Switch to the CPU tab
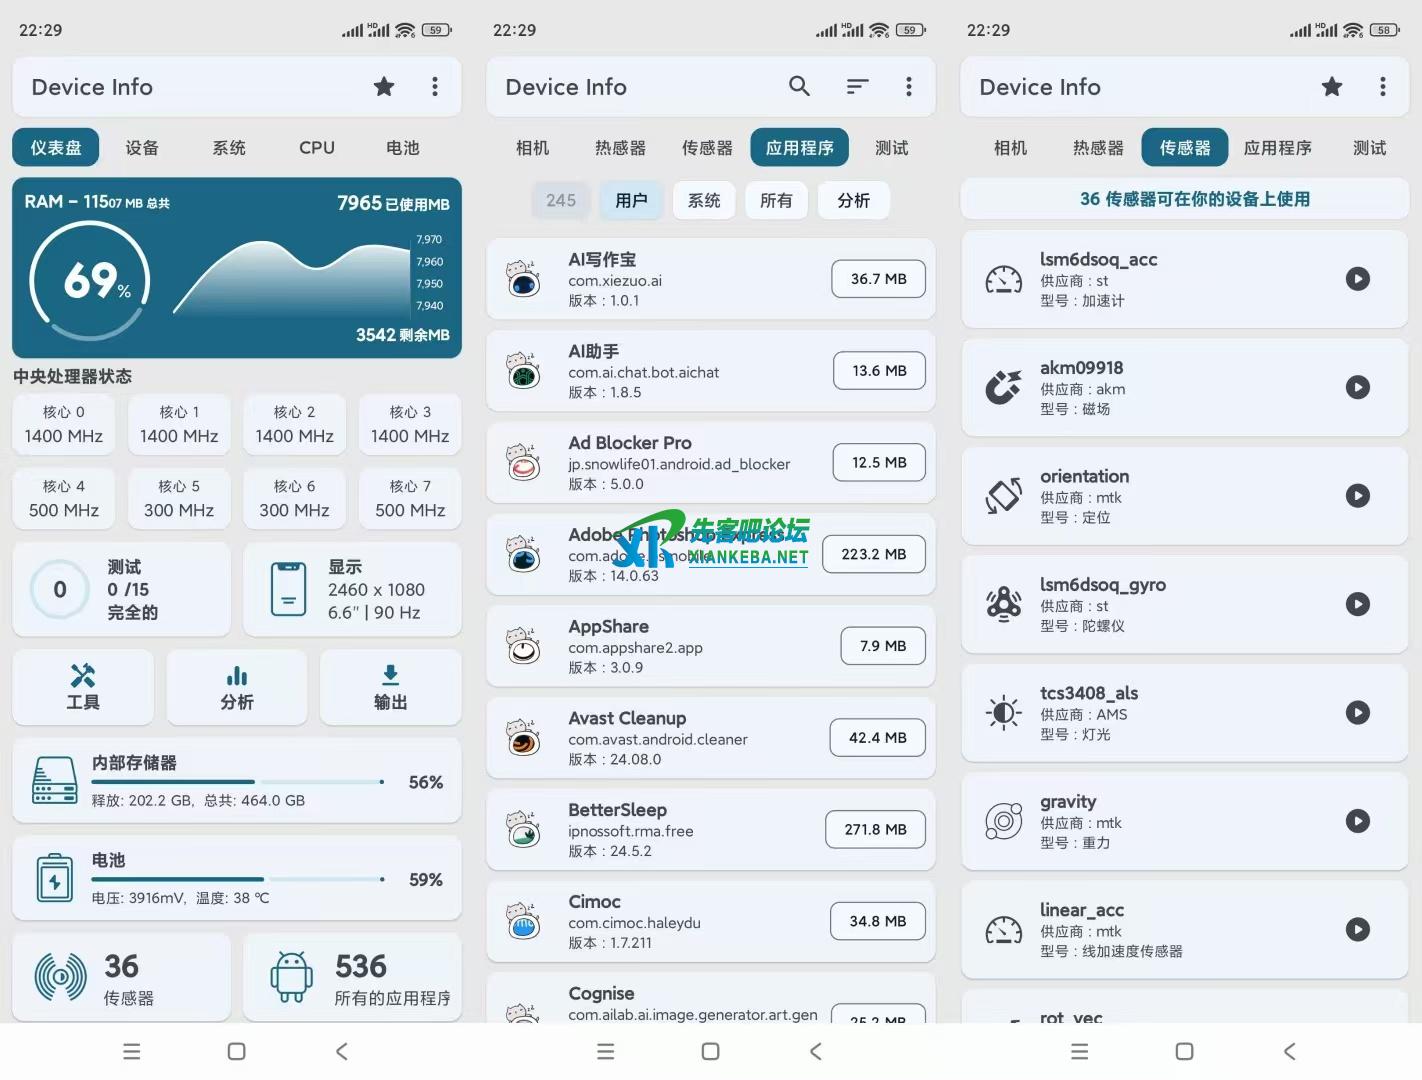The image size is (1422, 1080). coord(317,148)
